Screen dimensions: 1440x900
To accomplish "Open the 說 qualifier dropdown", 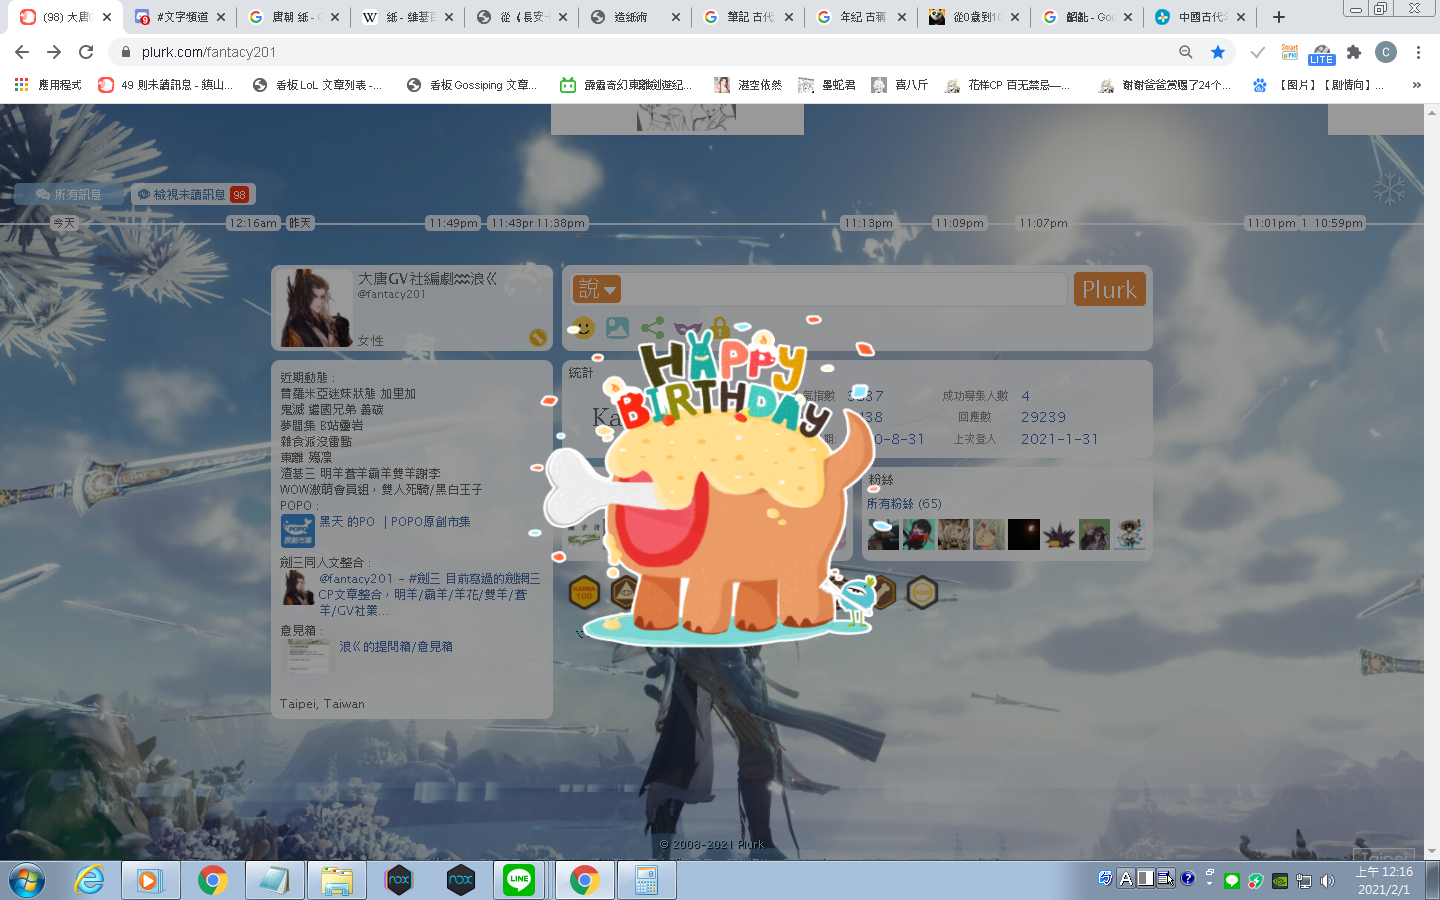I will coord(597,289).
